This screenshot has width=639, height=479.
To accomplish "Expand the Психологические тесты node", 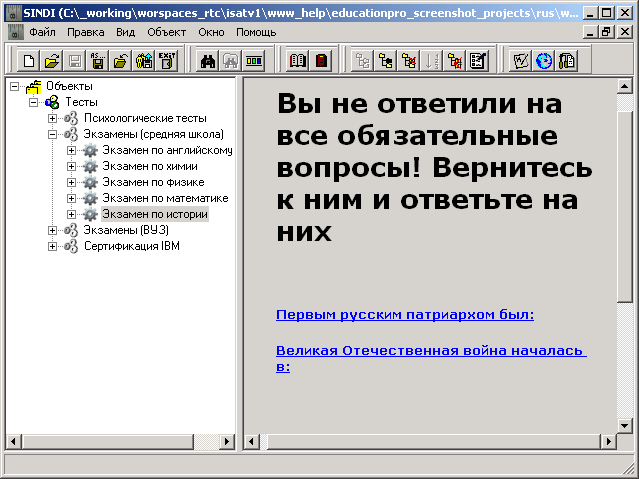I will click(52, 119).
